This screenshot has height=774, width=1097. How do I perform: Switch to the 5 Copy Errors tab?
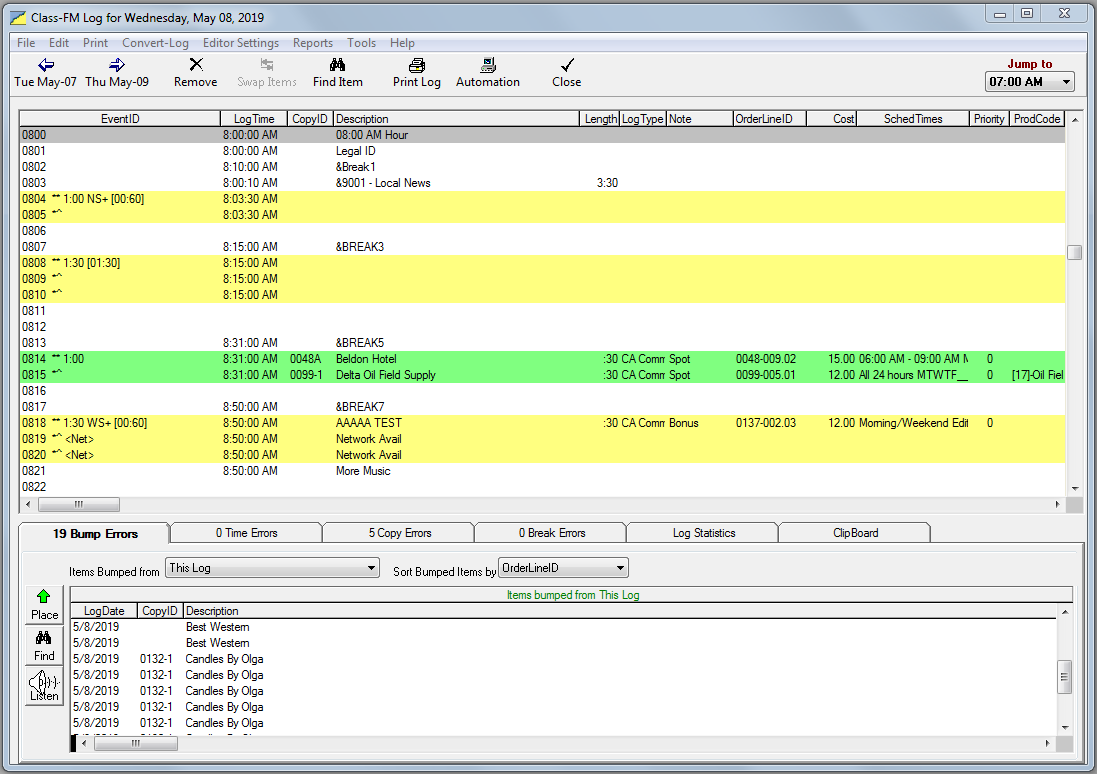coord(399,533)
